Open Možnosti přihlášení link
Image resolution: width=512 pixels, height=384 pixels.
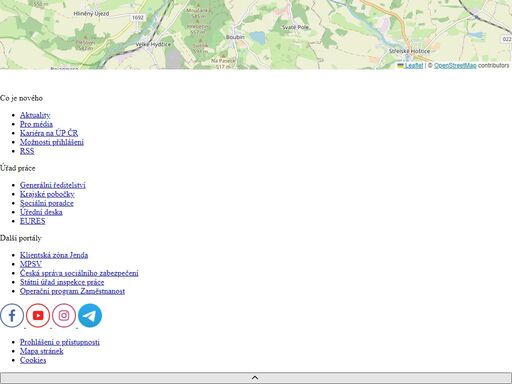(x=52, y=142)
